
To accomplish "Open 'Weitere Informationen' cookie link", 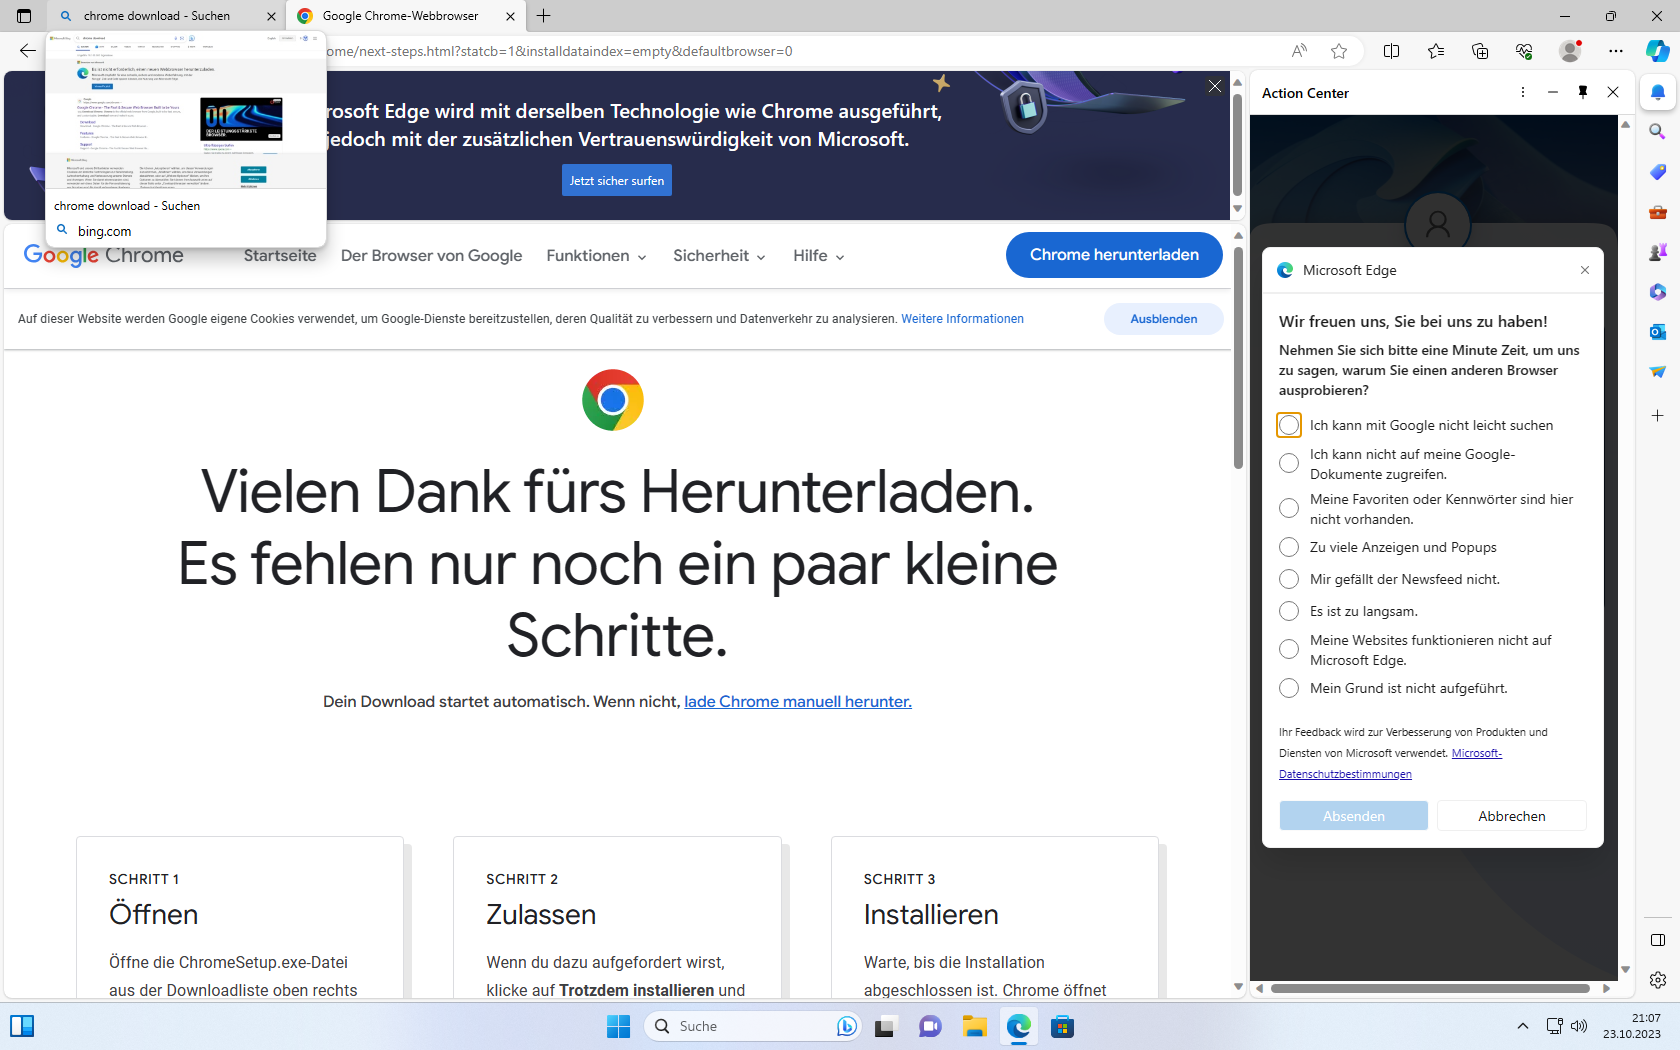I will [962, 319].
